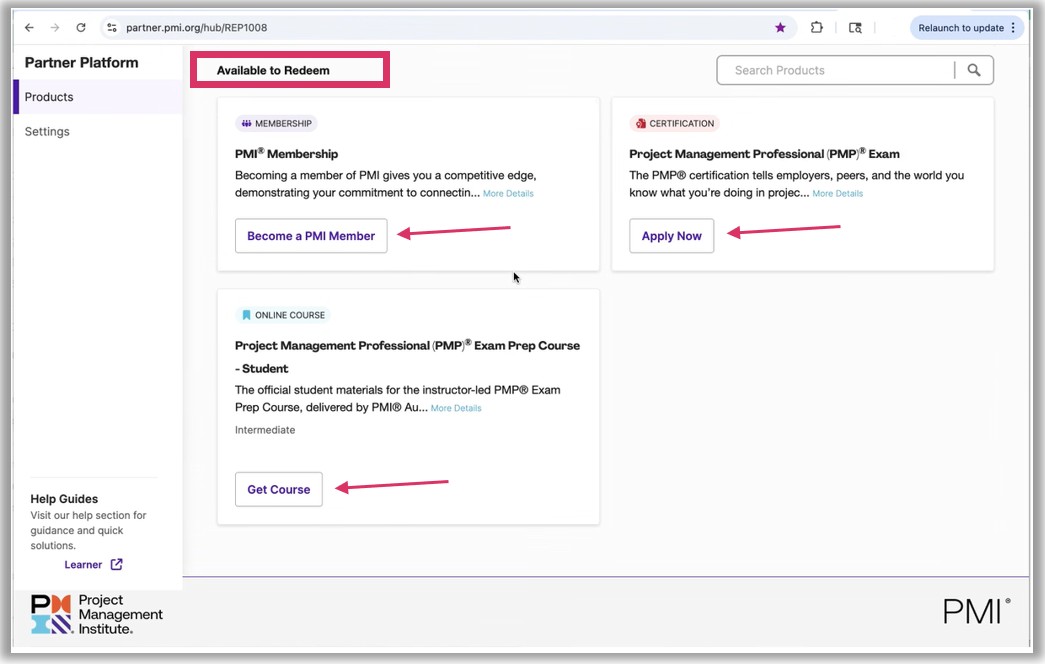Open More Details for Exam Prep Course
Screen dimensions: 1045x664
pos(456,408)
